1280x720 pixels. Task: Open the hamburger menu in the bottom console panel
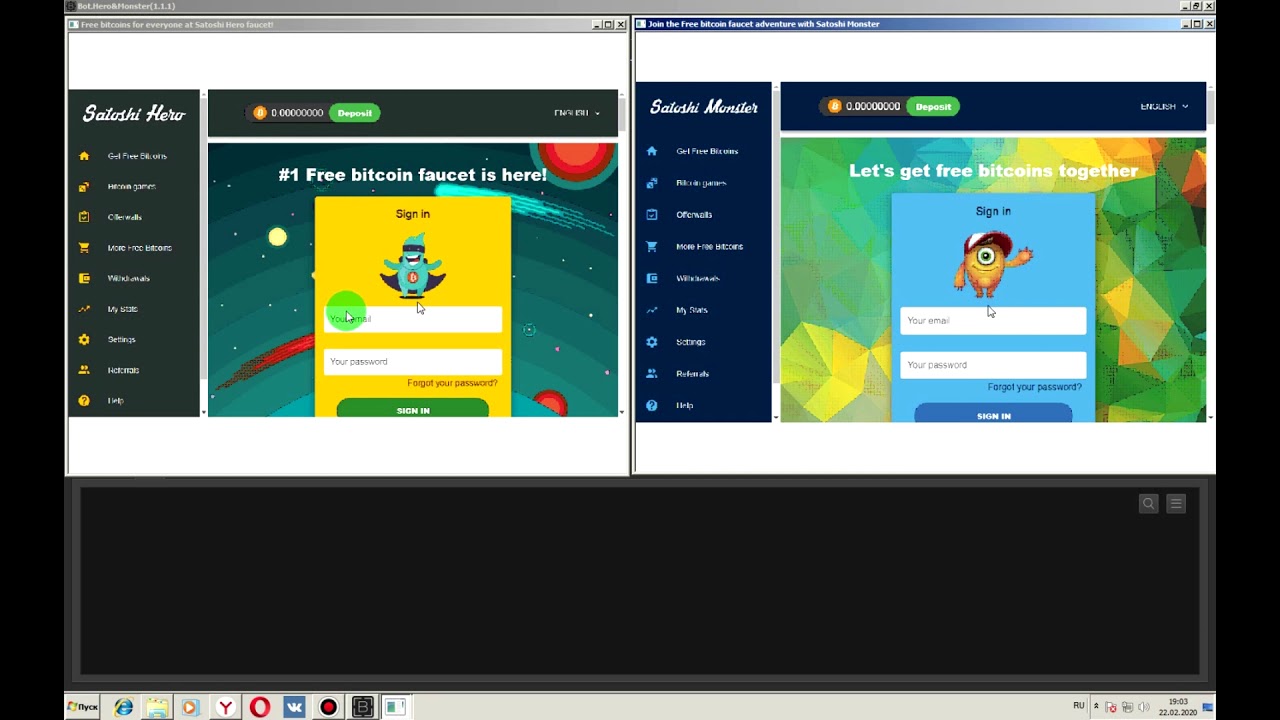(x=1176, y=504)
